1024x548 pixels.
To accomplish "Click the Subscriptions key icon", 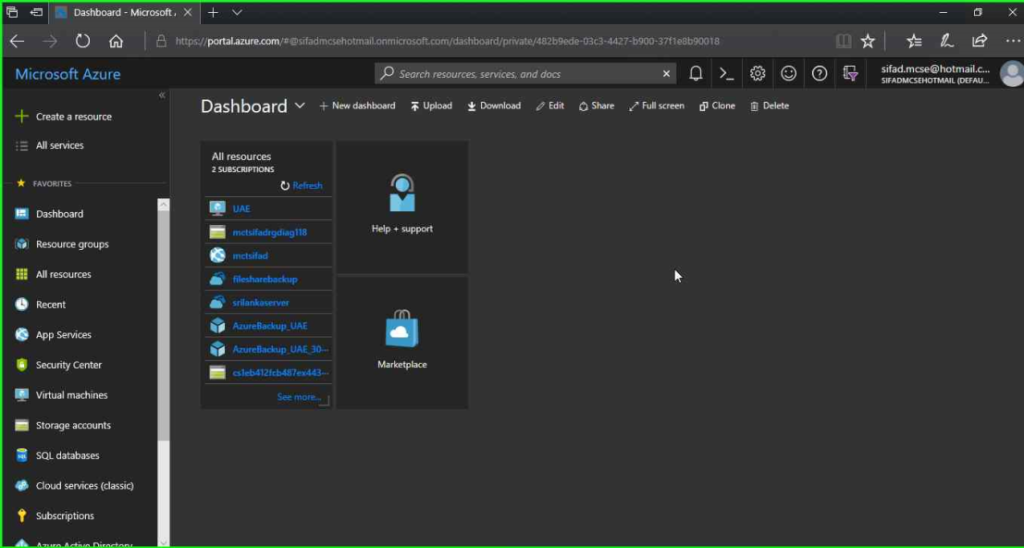I will coord(22,515).
